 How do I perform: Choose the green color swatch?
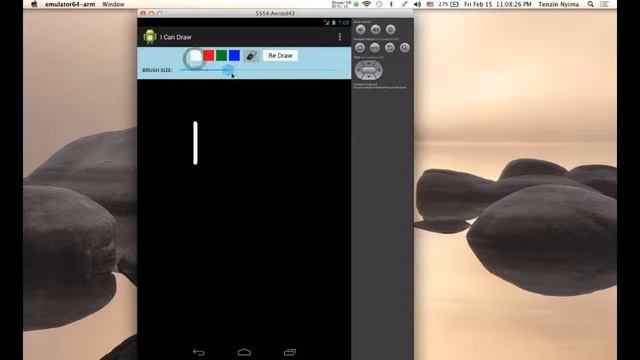tap(221, 56)
